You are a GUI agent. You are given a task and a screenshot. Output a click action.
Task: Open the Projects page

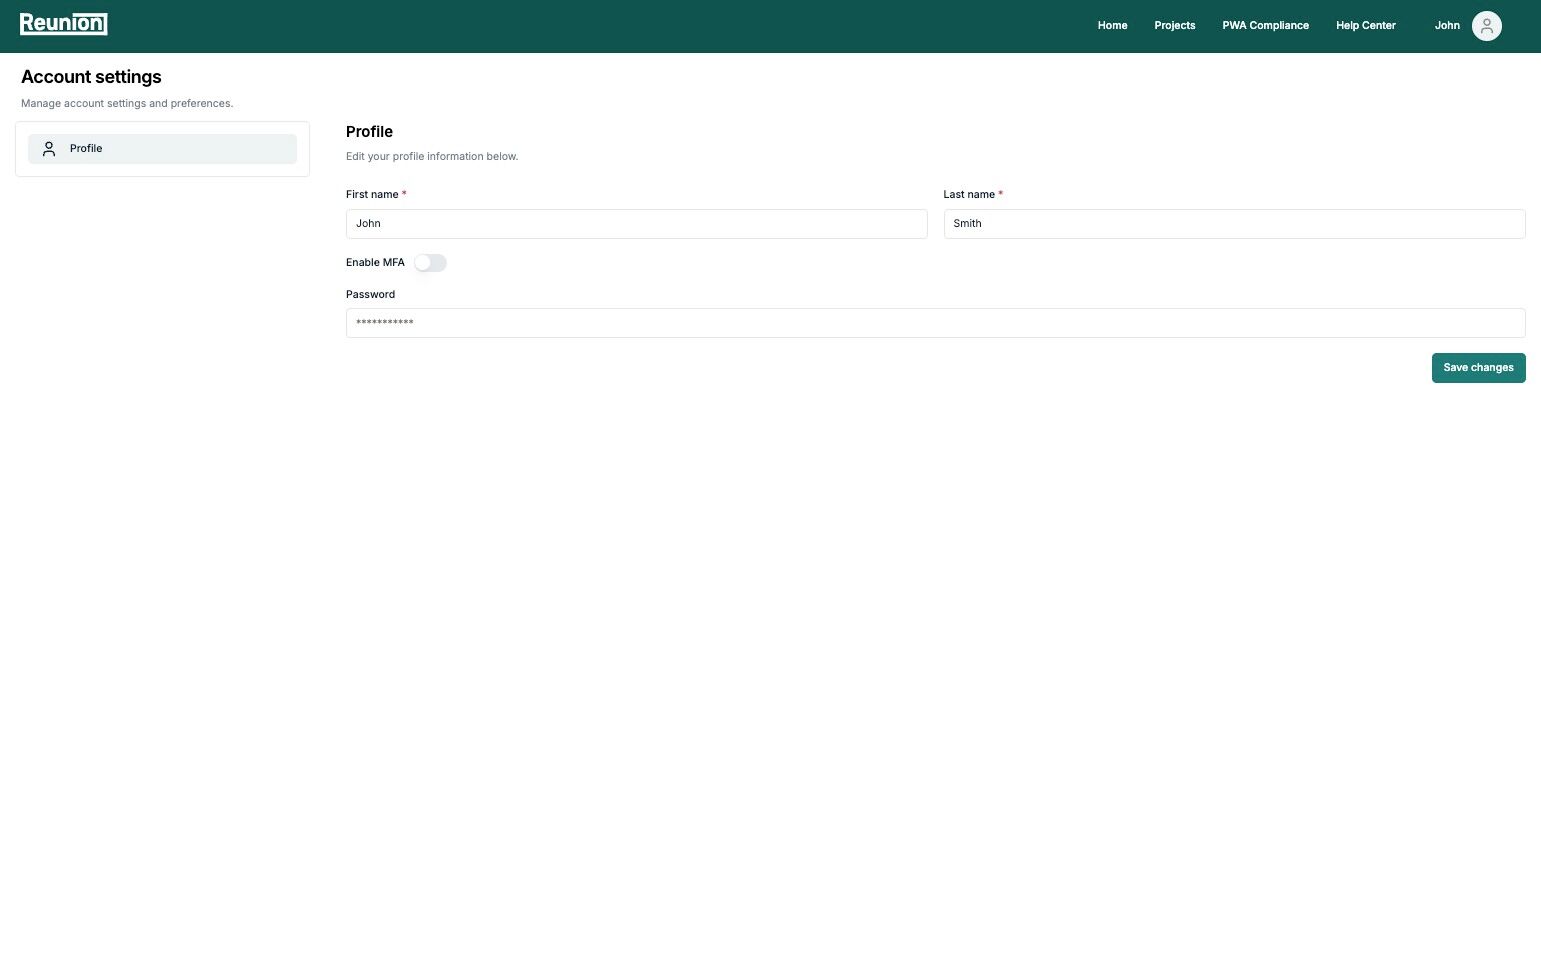tap(1174, 26)
